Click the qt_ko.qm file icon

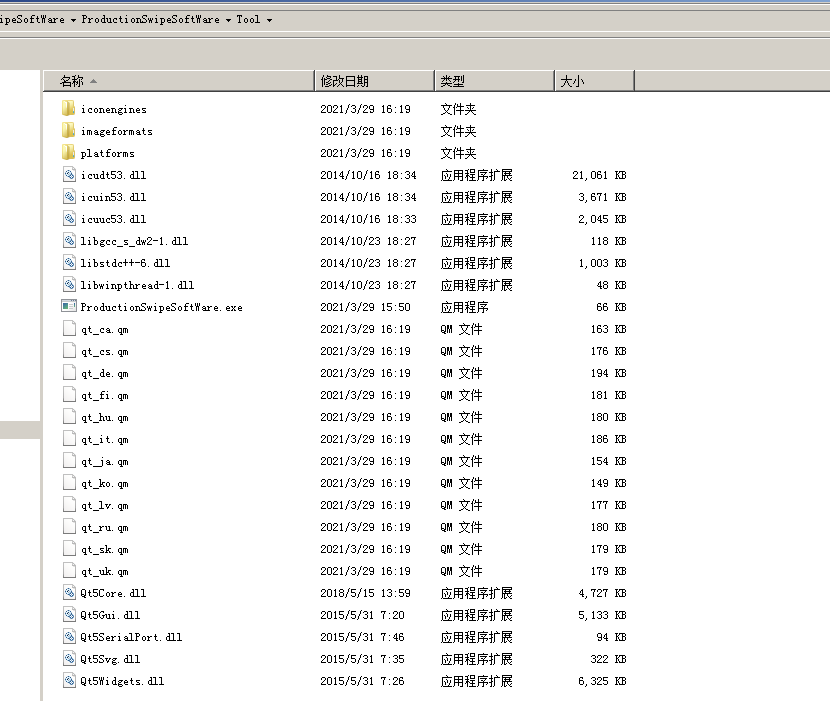tap(69, 483)
